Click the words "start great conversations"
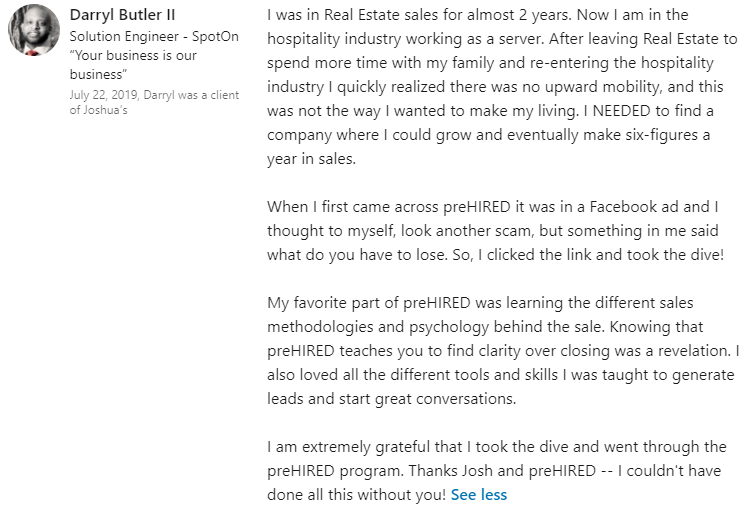Screen dimensions: 752x506 [x=428, y=399]
